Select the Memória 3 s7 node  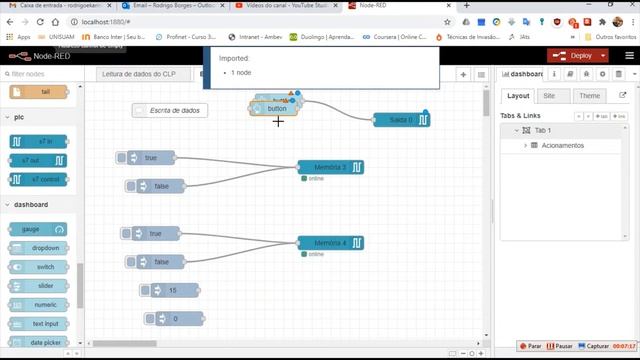click(331, 167)
